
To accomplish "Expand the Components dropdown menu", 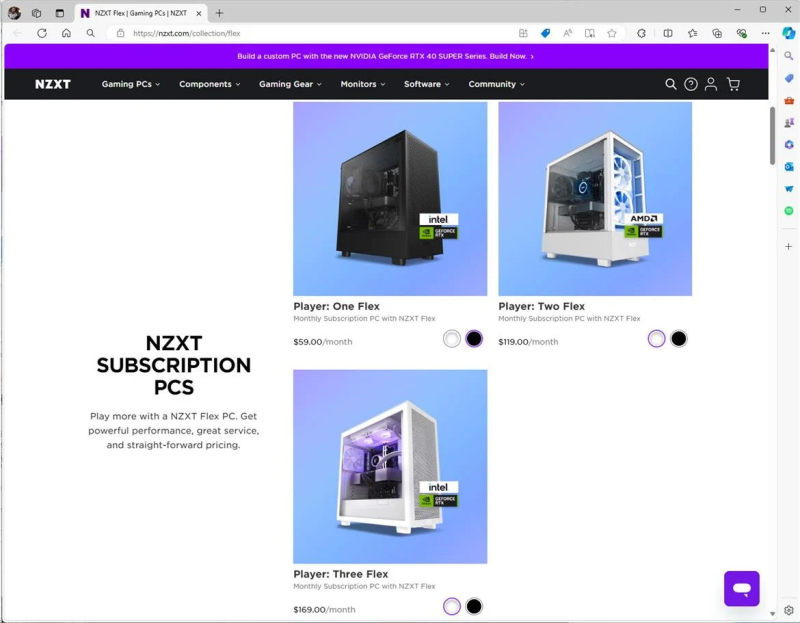I will pos(209,84).
